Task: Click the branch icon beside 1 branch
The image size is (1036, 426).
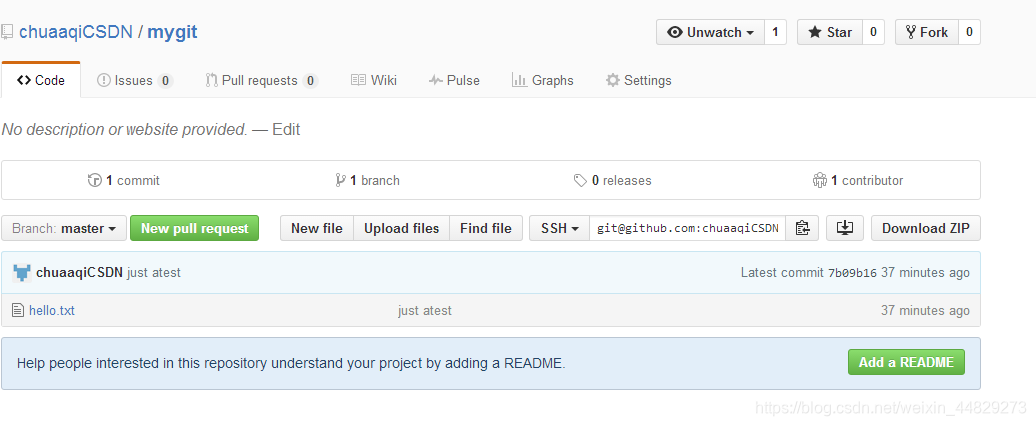Action: tap(341, 180)
